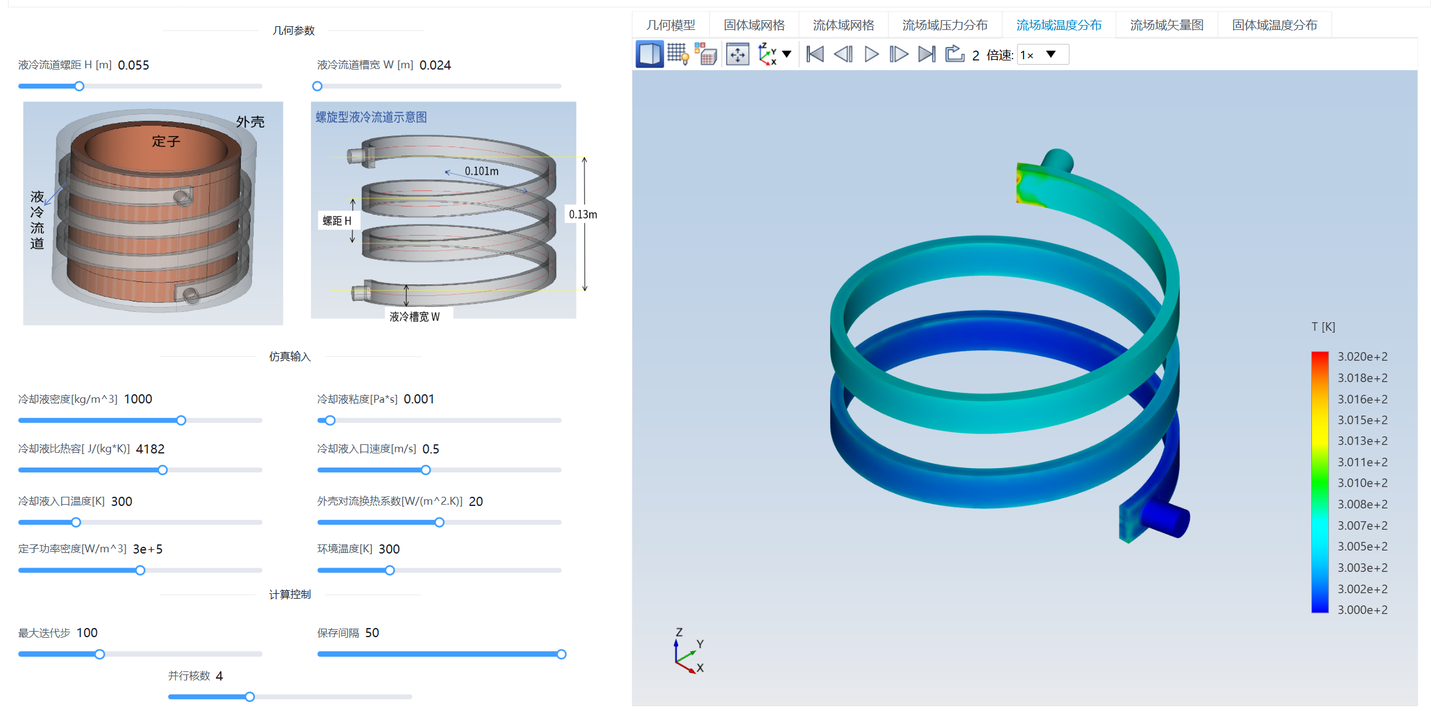
Task: Switch to the 流体域网格 tab
Action: coord(843,25)
